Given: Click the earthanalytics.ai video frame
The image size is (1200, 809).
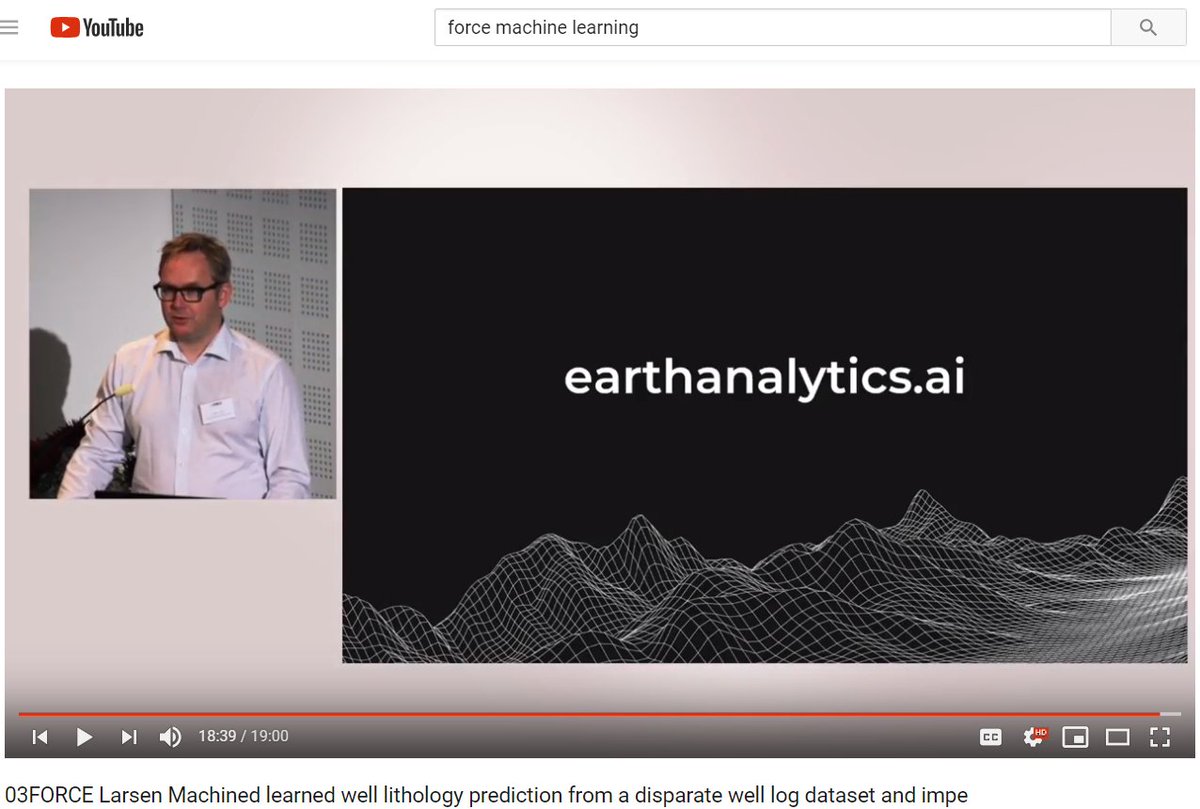Looking at the screenshot, I should pyautogui.click(x=764, y=425).
